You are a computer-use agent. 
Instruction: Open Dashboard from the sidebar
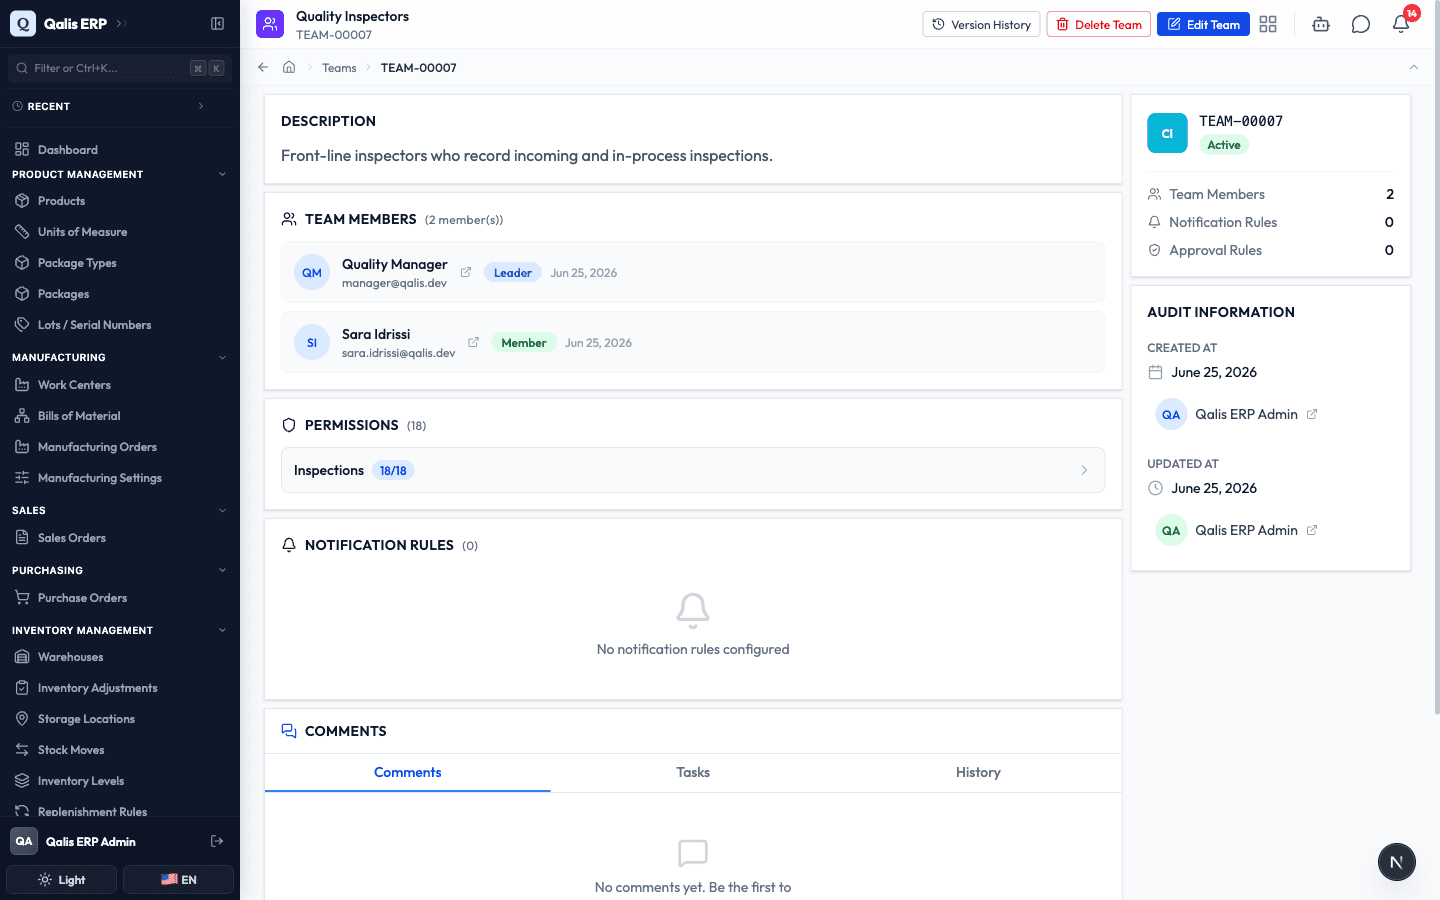pos(120,150)
